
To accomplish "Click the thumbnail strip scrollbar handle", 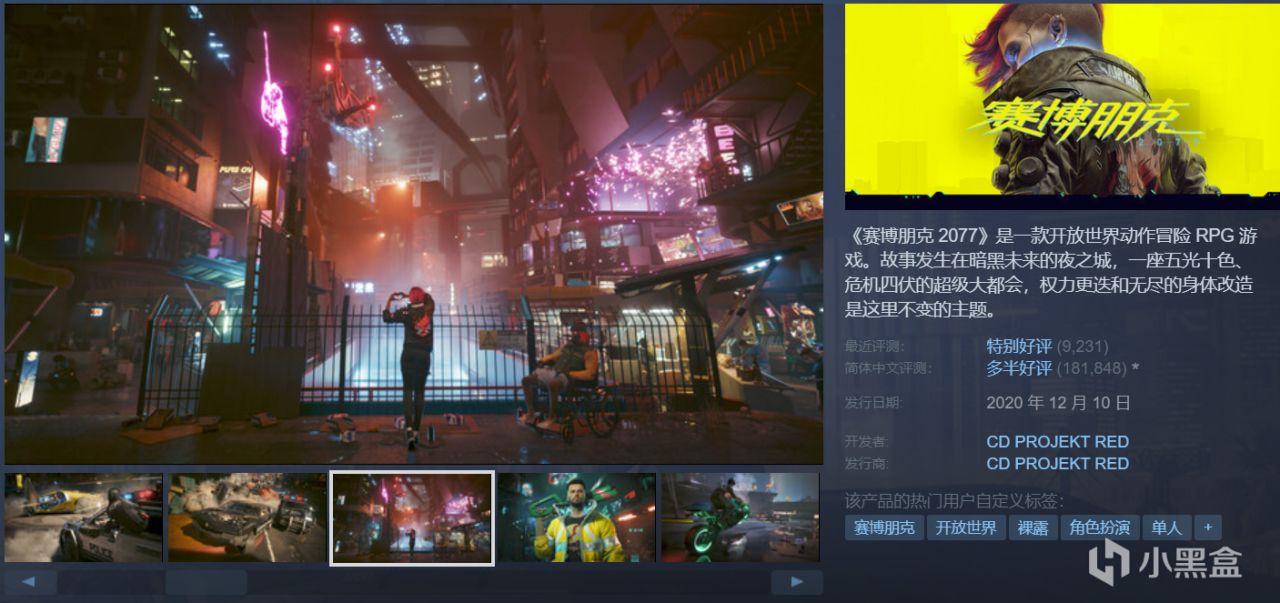I will [x=206, y=582].
